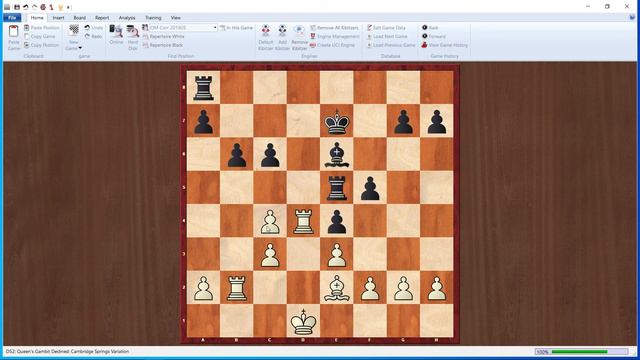Click Copy Position in Clipboard group
The height and width of the screenshot is (360, 640).
point(41,45)
